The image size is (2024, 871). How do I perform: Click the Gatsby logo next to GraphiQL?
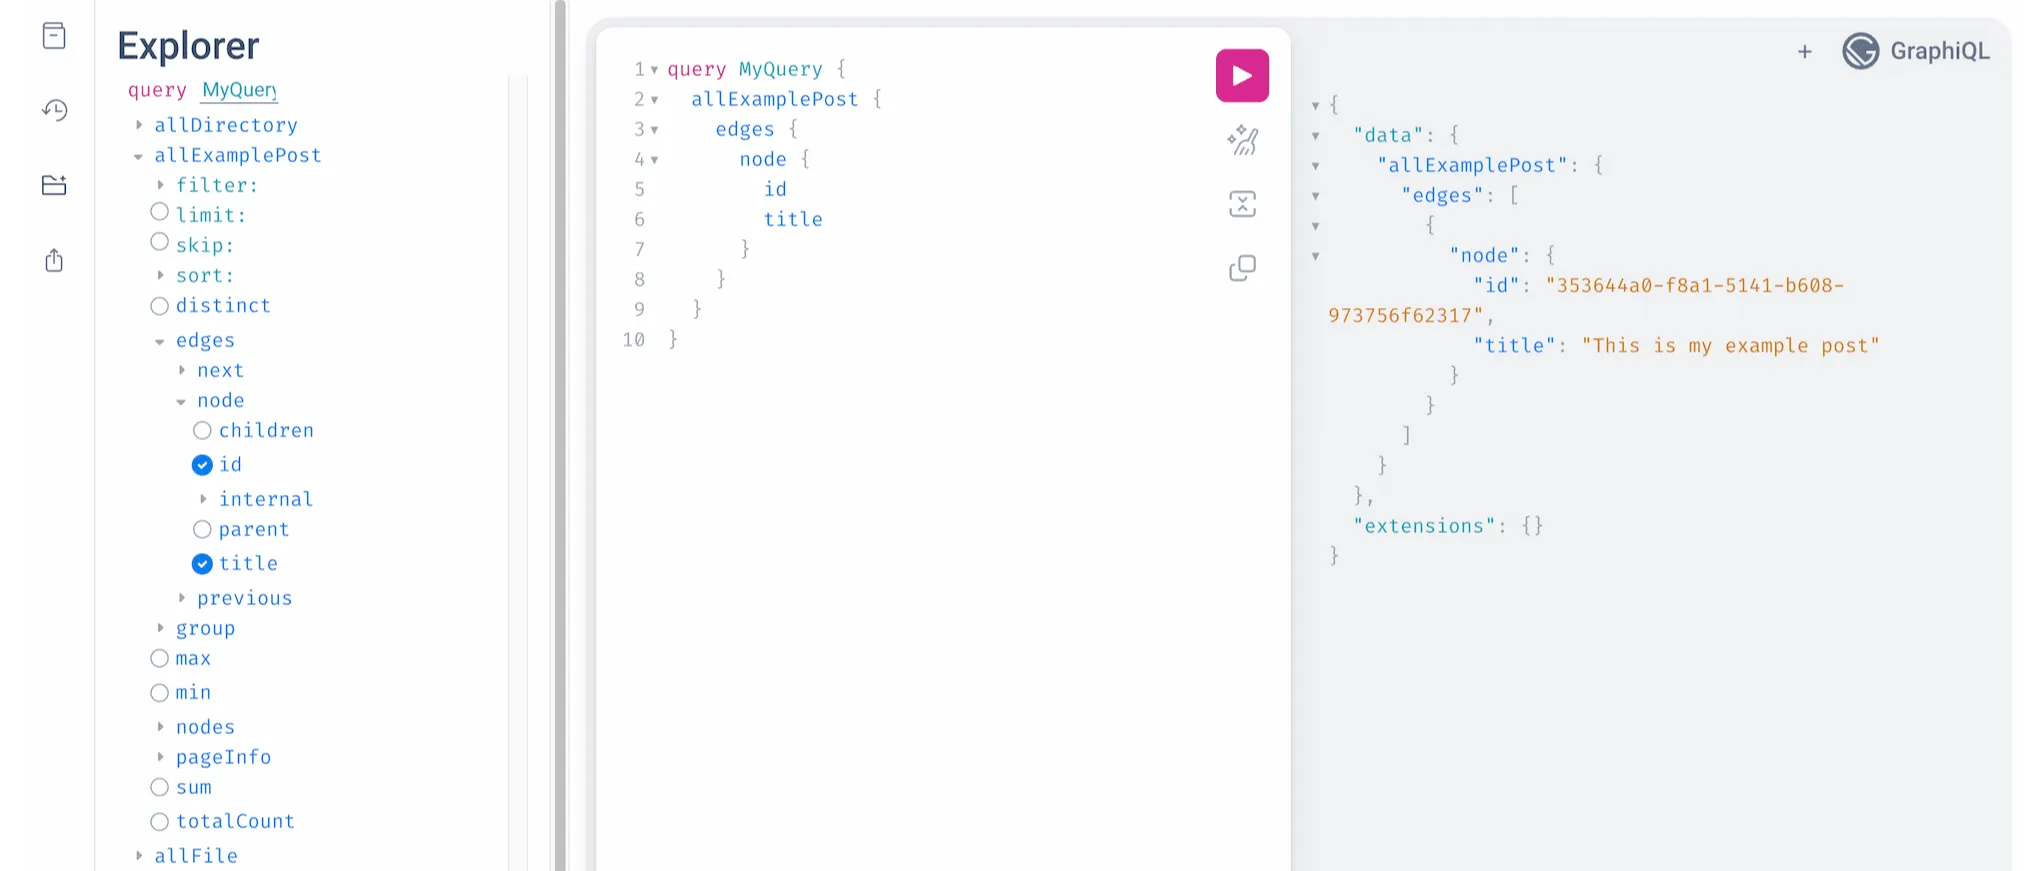point(1861,51)
